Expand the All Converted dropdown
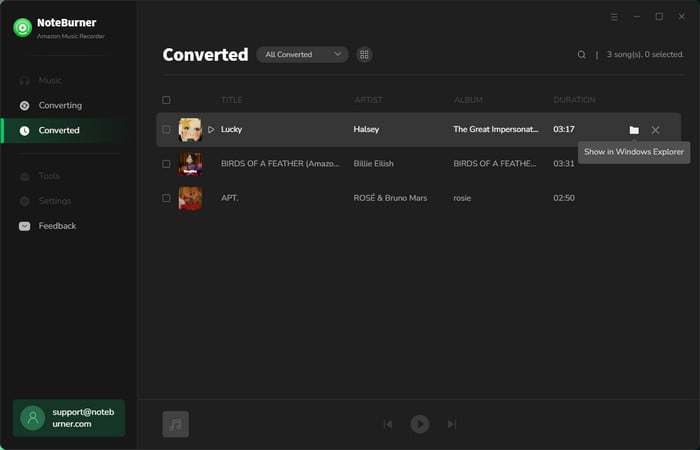The image size is (700, 450). (302, 55)
